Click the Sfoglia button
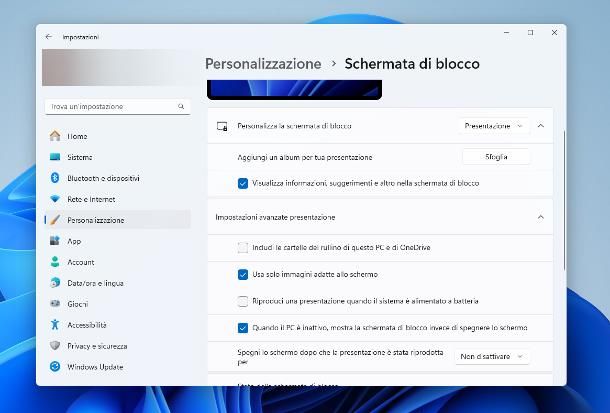Viewport: 610px width, 413px height. 496,157
